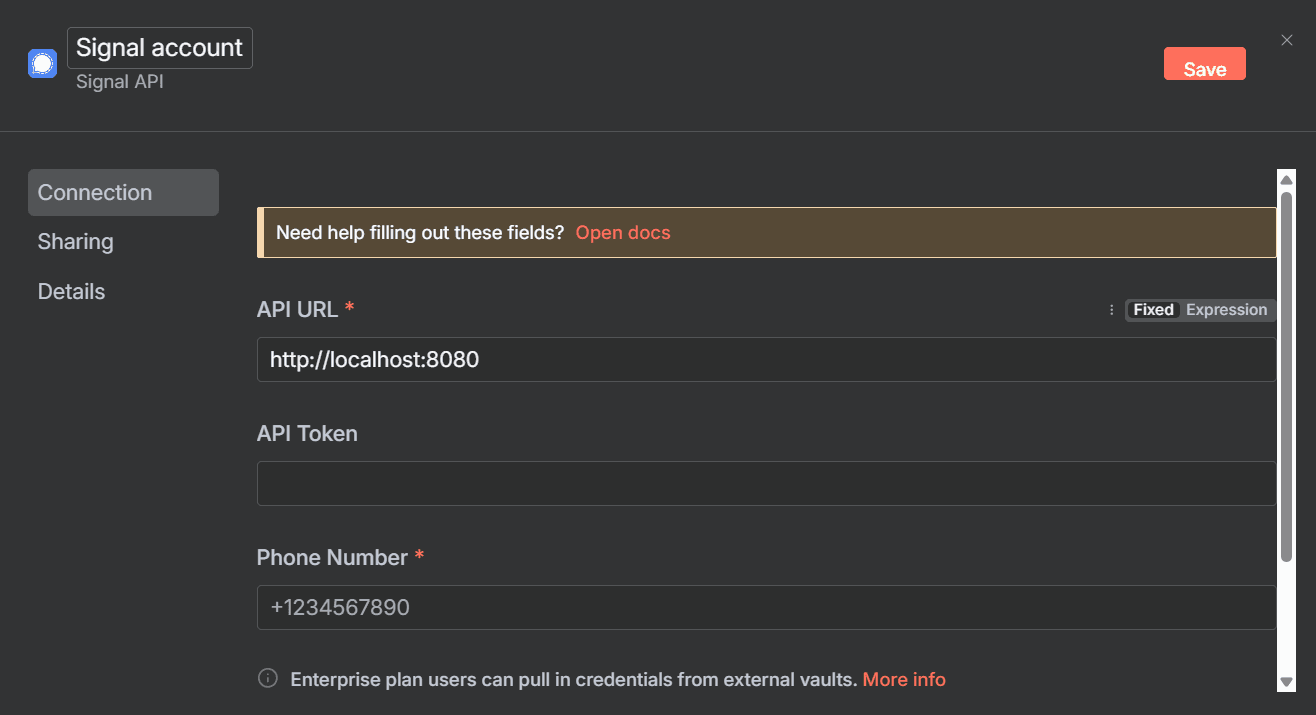This screenshot has width=1316, height=715.
Task: Click the Signal logo icon
Action: pos(42,64)
